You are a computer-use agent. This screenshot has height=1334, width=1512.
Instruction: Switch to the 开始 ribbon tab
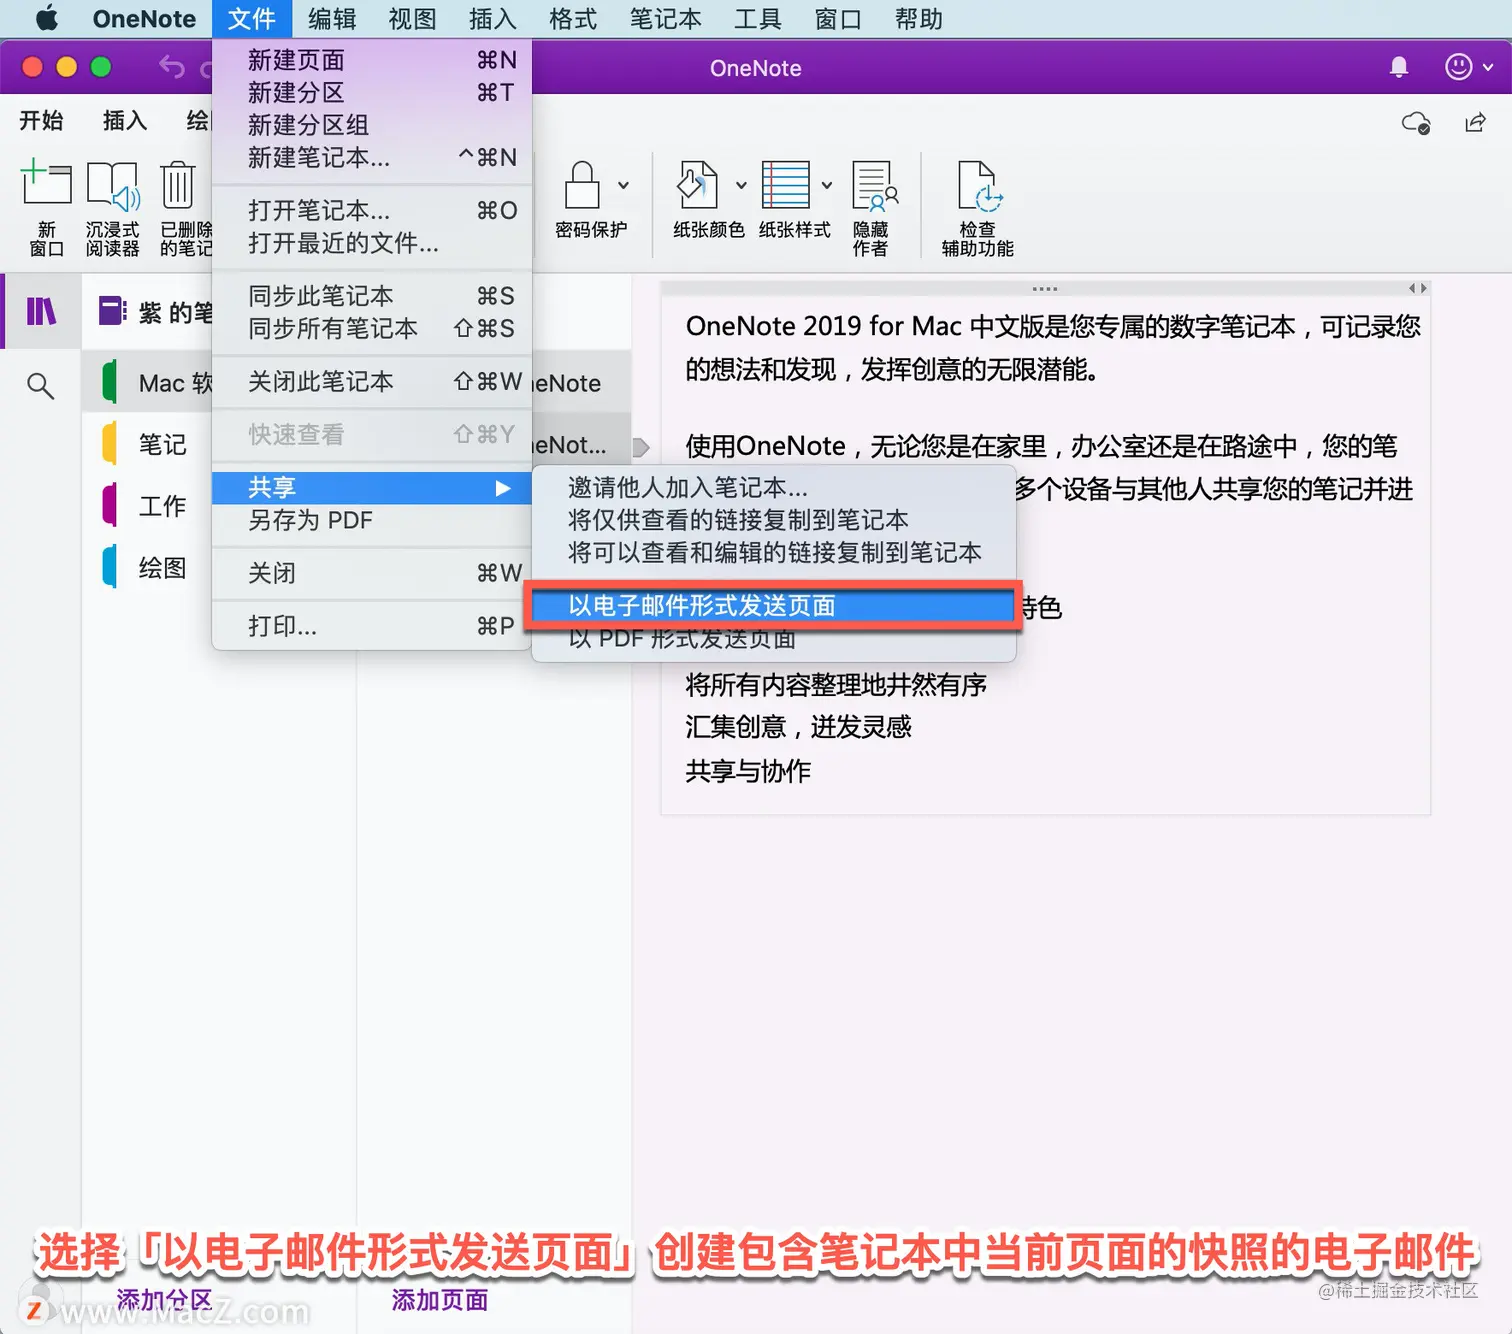coord(41,121)
